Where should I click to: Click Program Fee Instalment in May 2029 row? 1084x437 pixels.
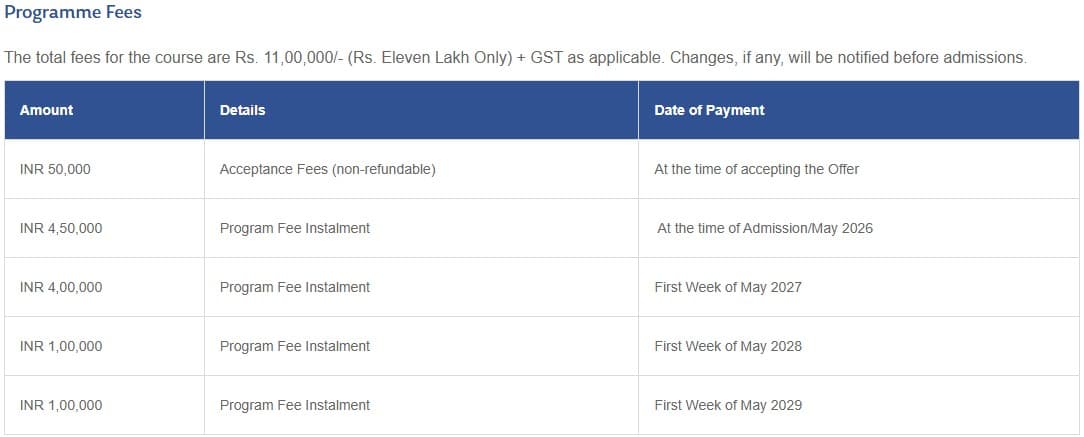(x=294, y=405)
